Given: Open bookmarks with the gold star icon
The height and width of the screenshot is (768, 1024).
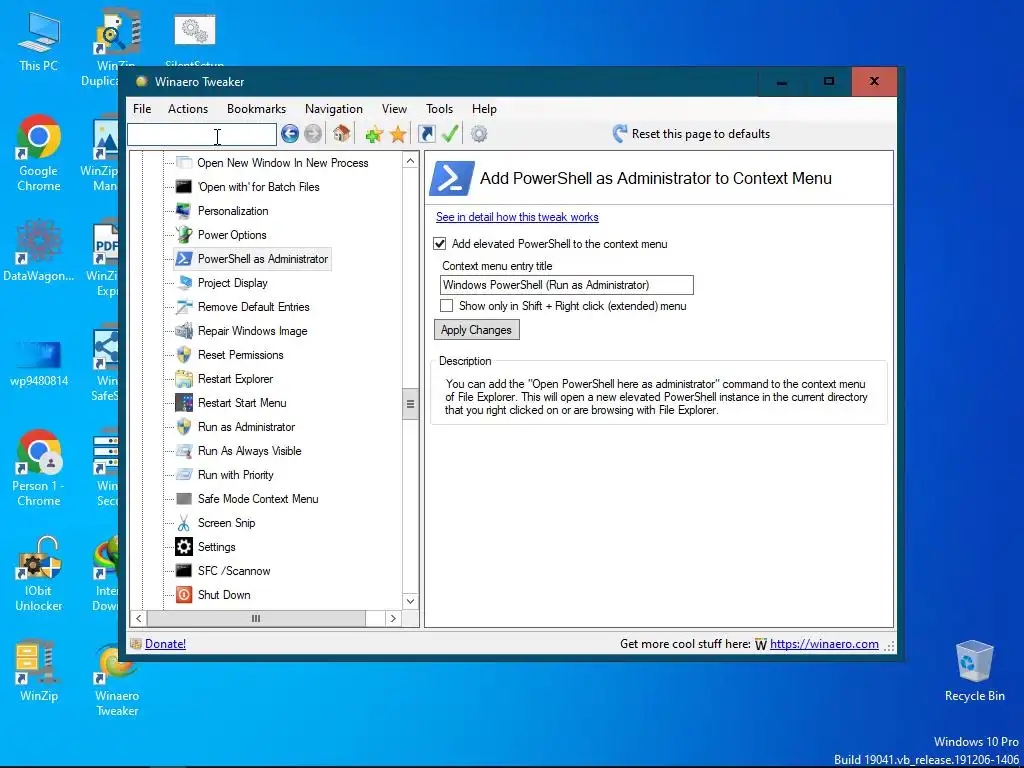Looking at the screenshot, I should [398, 135].
